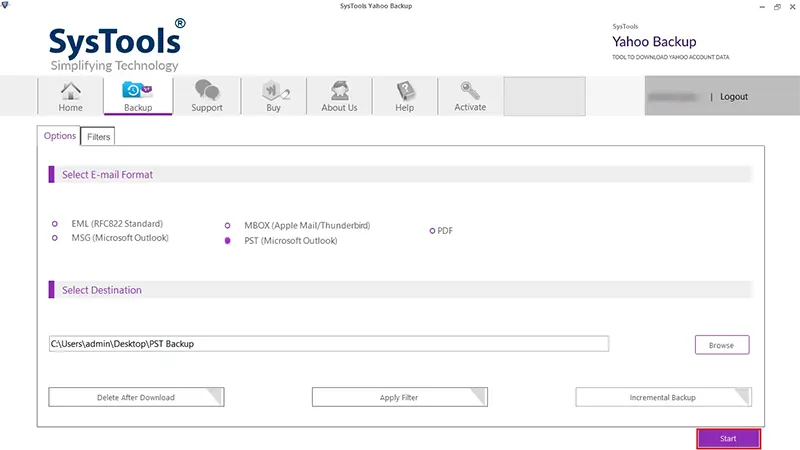Select the PDF format option
Screen dimensions: 800x450
click(432, 231)
